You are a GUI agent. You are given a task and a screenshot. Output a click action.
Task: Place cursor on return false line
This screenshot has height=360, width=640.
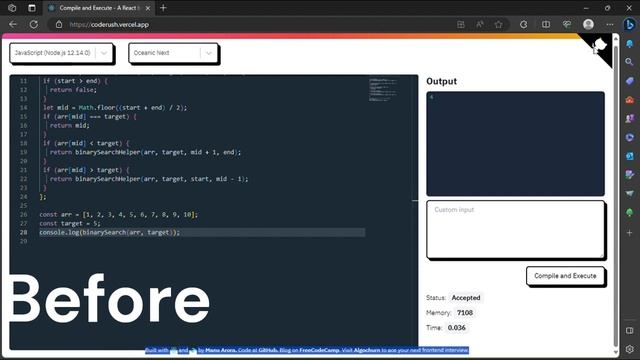(x=73, y=90)
